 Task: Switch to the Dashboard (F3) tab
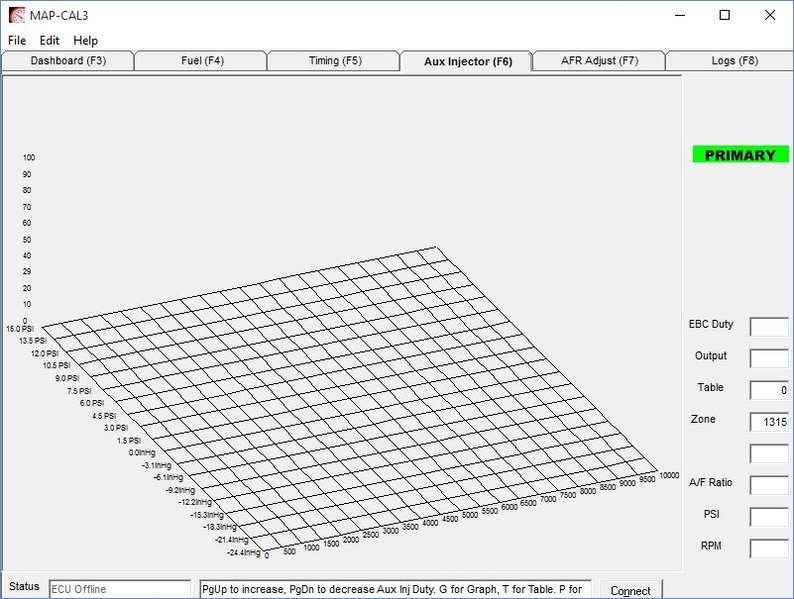[68, 61]
